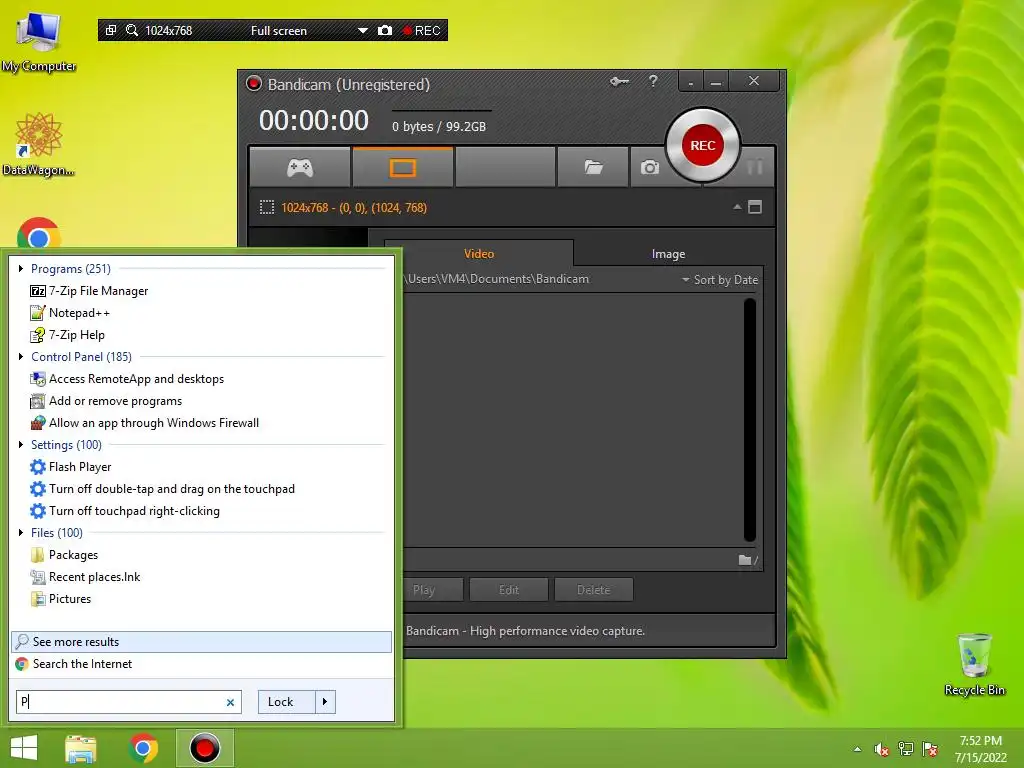Switch to the Image tab
The width and height of the screenshot is (1024, 768).
click(668, 253)
